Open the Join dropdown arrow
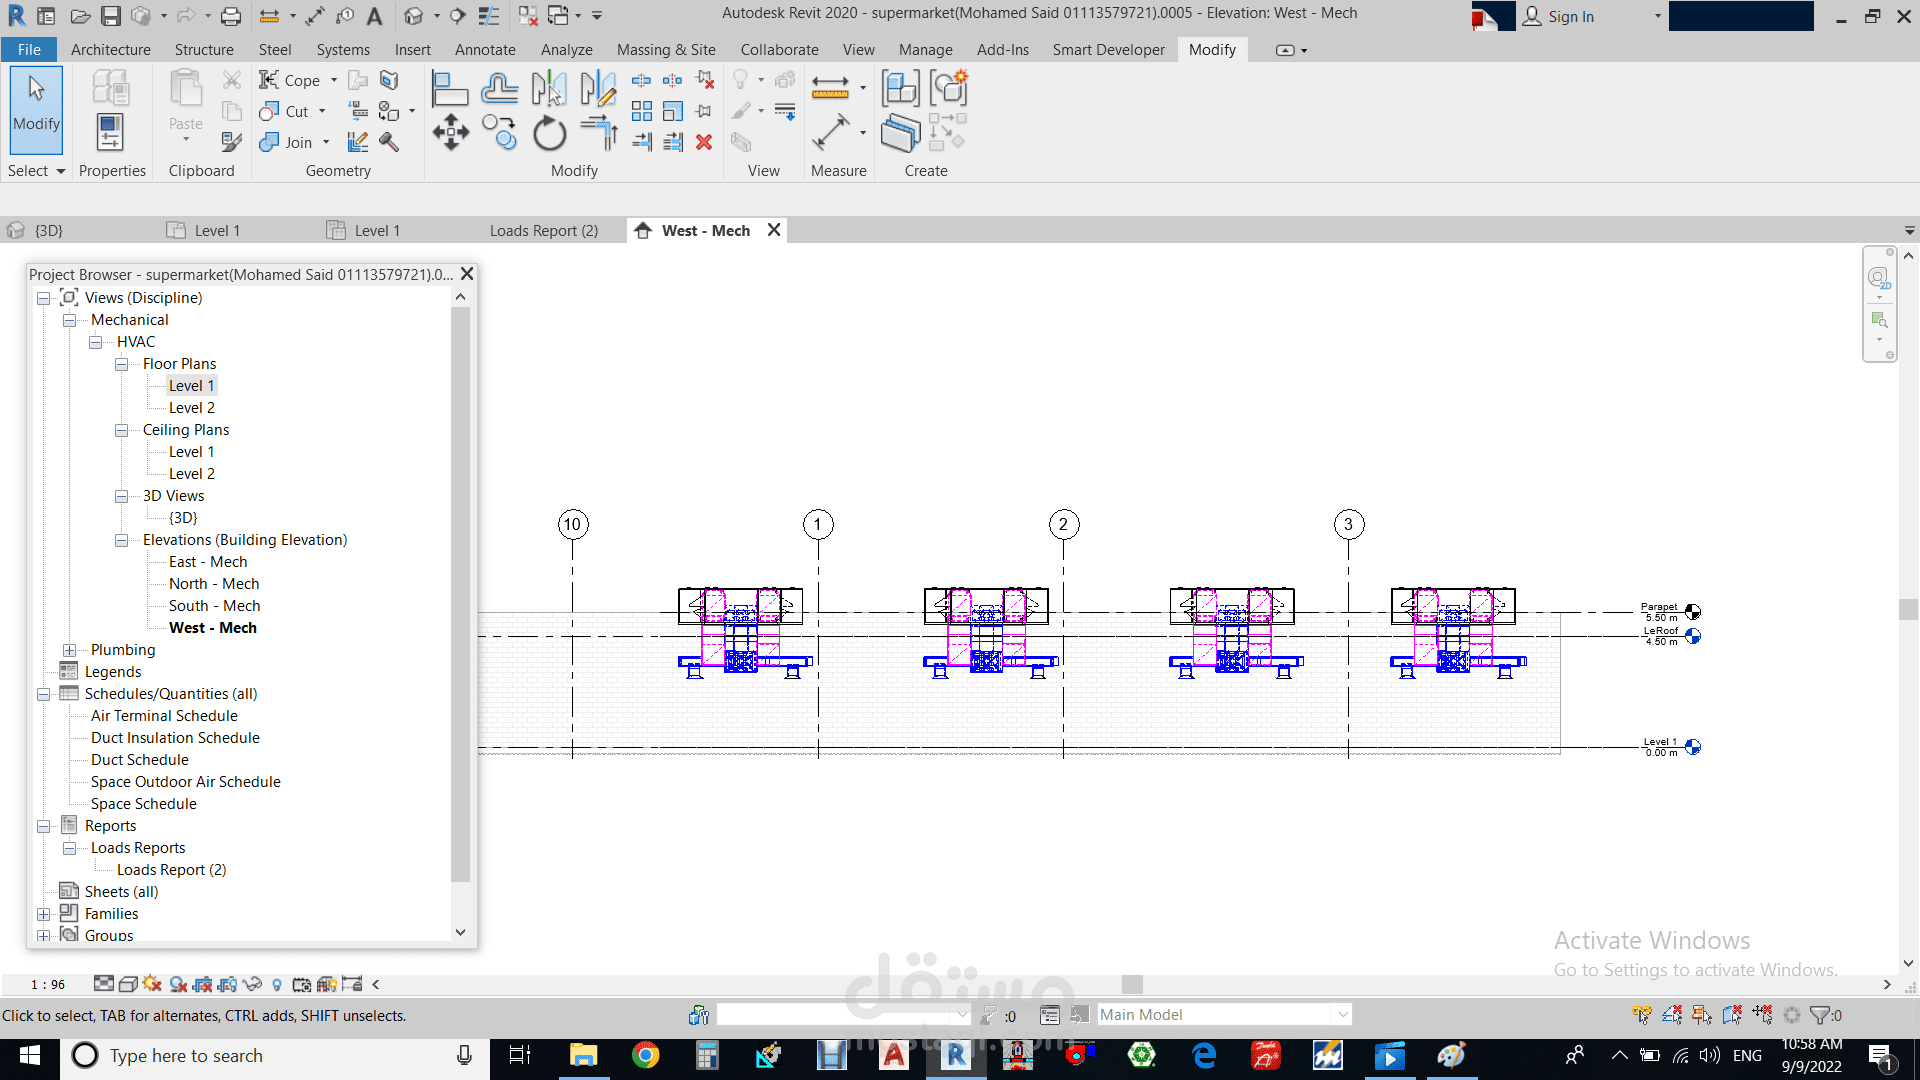The width and height of the screenshot is (1920, 1080). coord(326,142)
